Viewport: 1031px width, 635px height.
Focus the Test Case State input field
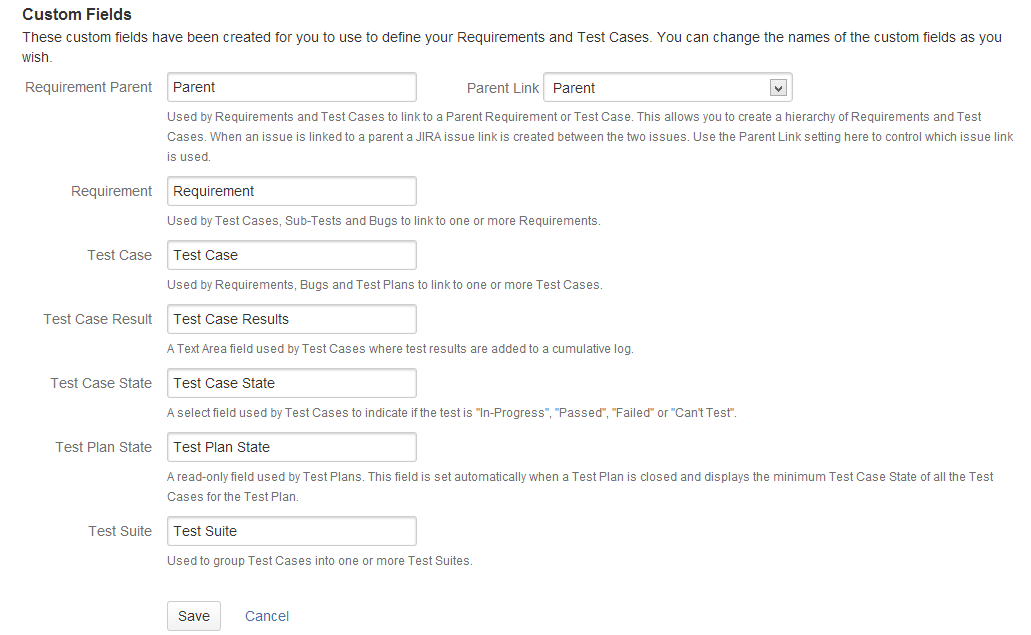[291, 383]
